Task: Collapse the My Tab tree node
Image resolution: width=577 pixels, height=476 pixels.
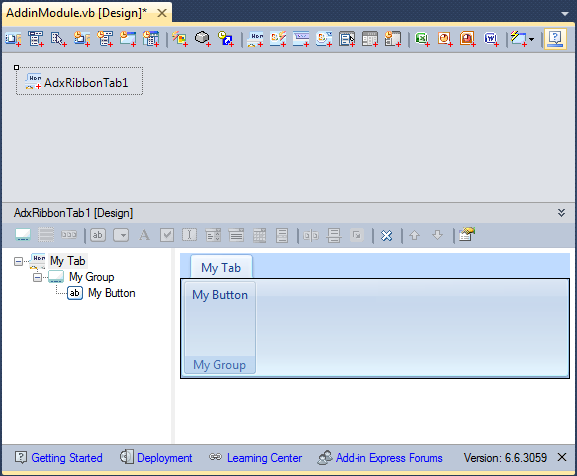Action: tap(18, 261)
